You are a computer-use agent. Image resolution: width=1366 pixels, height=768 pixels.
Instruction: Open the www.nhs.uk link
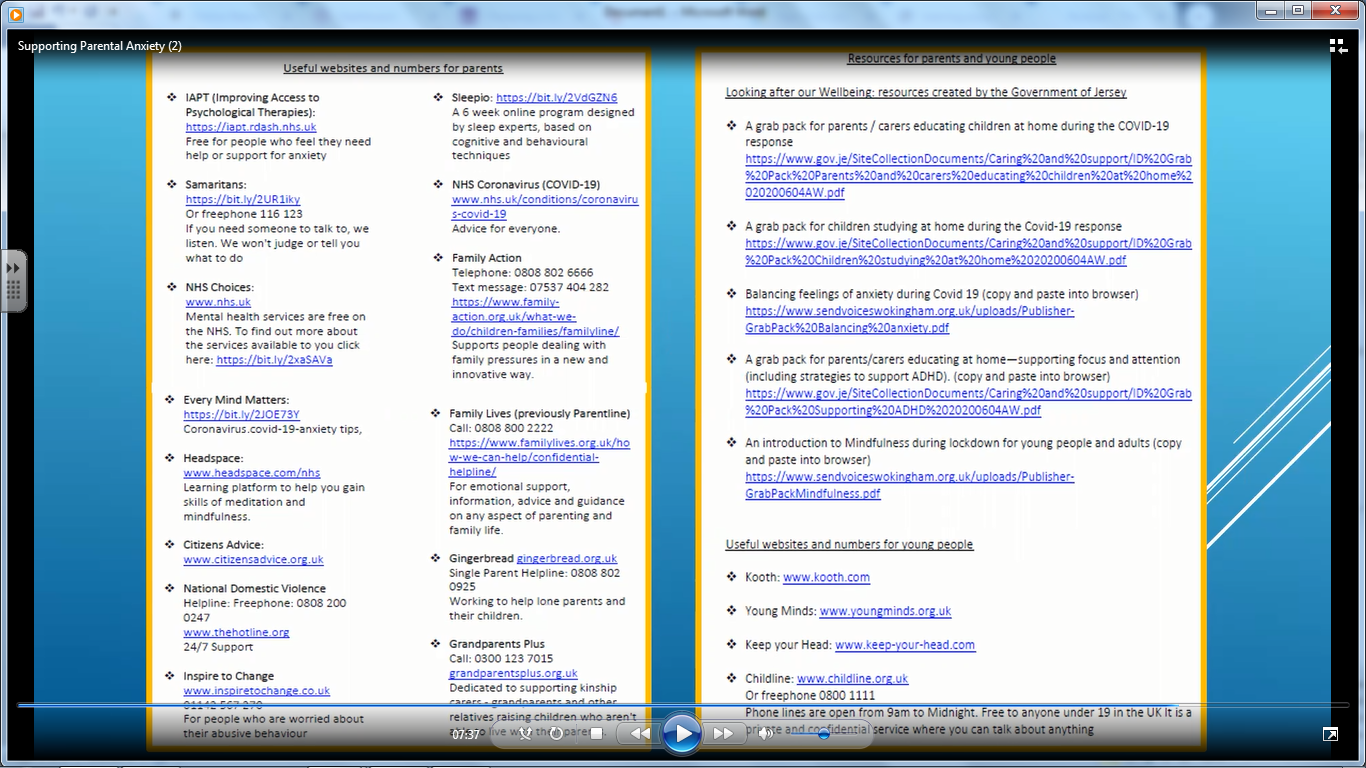pyautogui.click(x=218, y=302)
